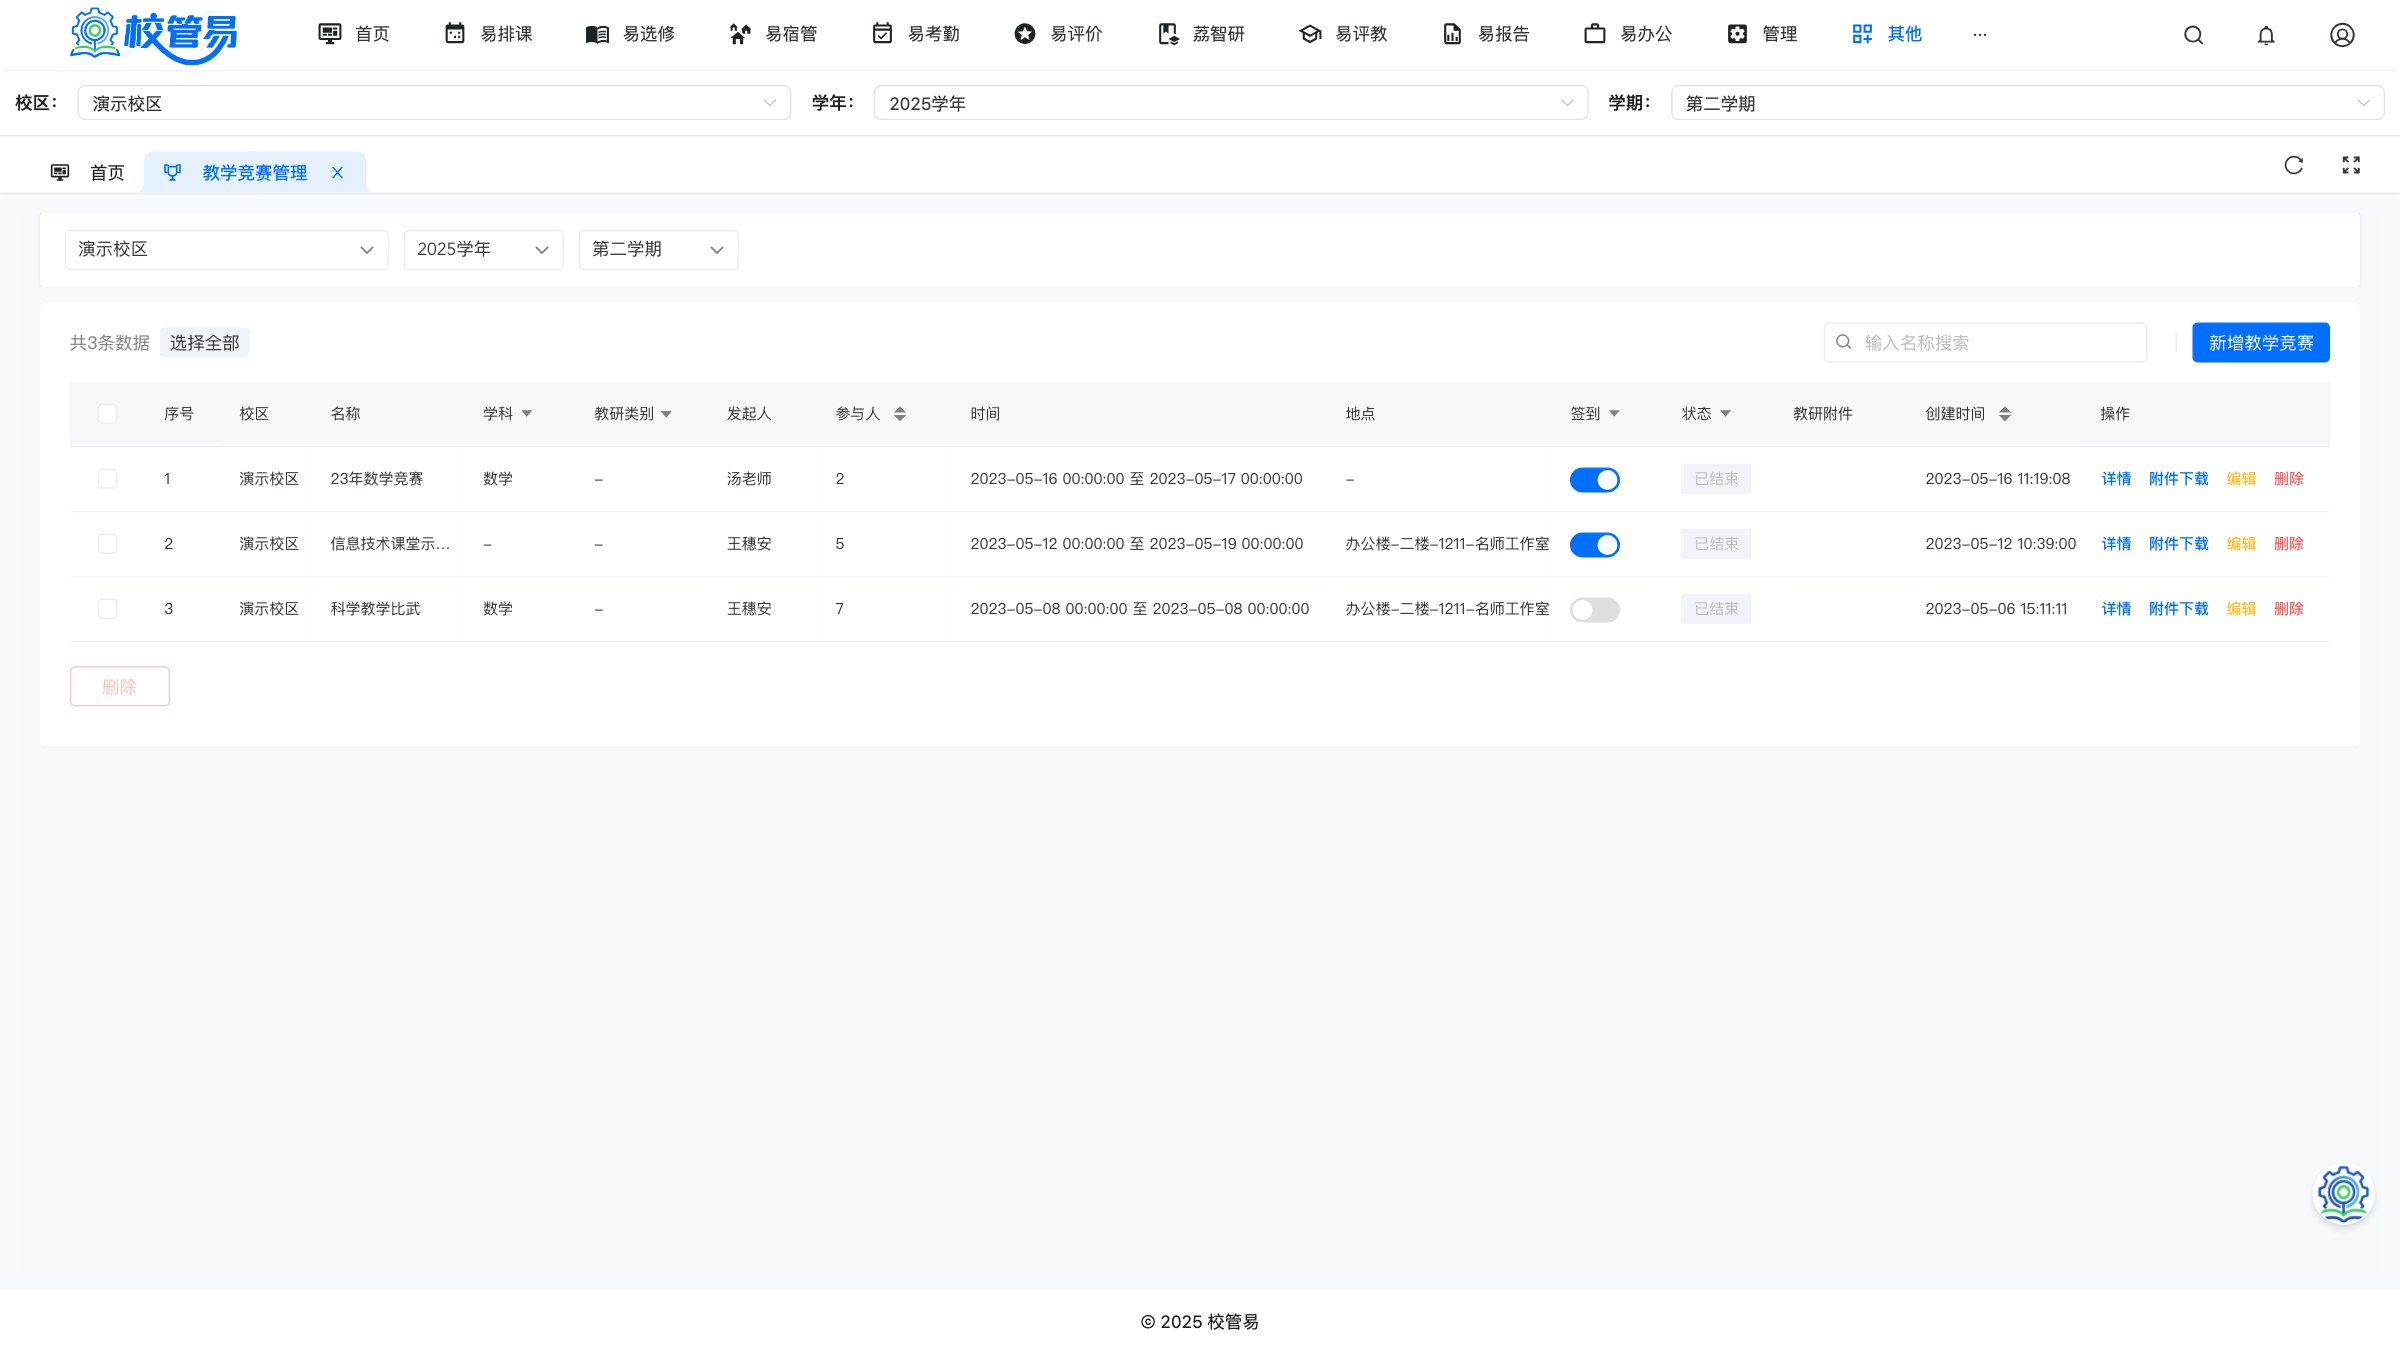Open 状态 column filter arrow
Viewport: 2400px width, 1350px height.
click(1725, 414)
